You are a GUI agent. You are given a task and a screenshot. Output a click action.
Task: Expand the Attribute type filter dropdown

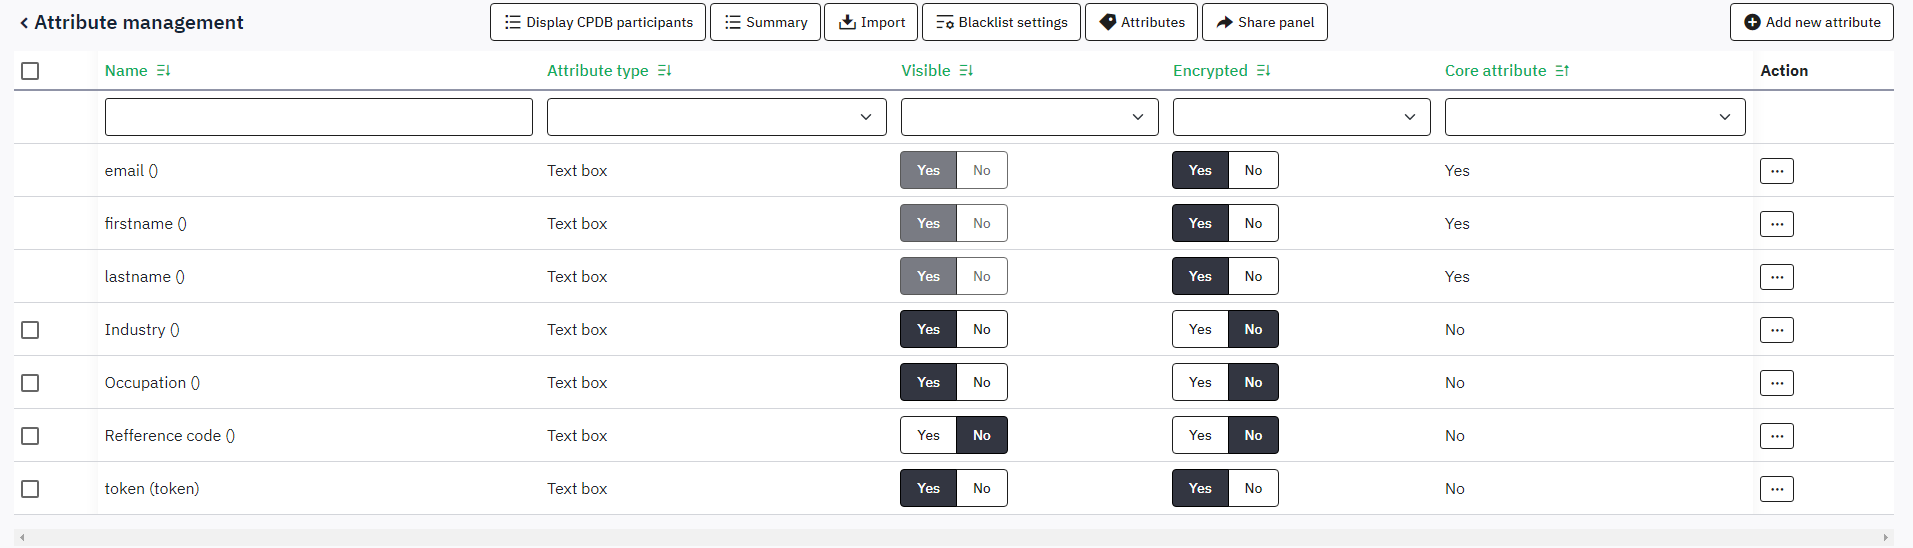(x=716, y=117)
